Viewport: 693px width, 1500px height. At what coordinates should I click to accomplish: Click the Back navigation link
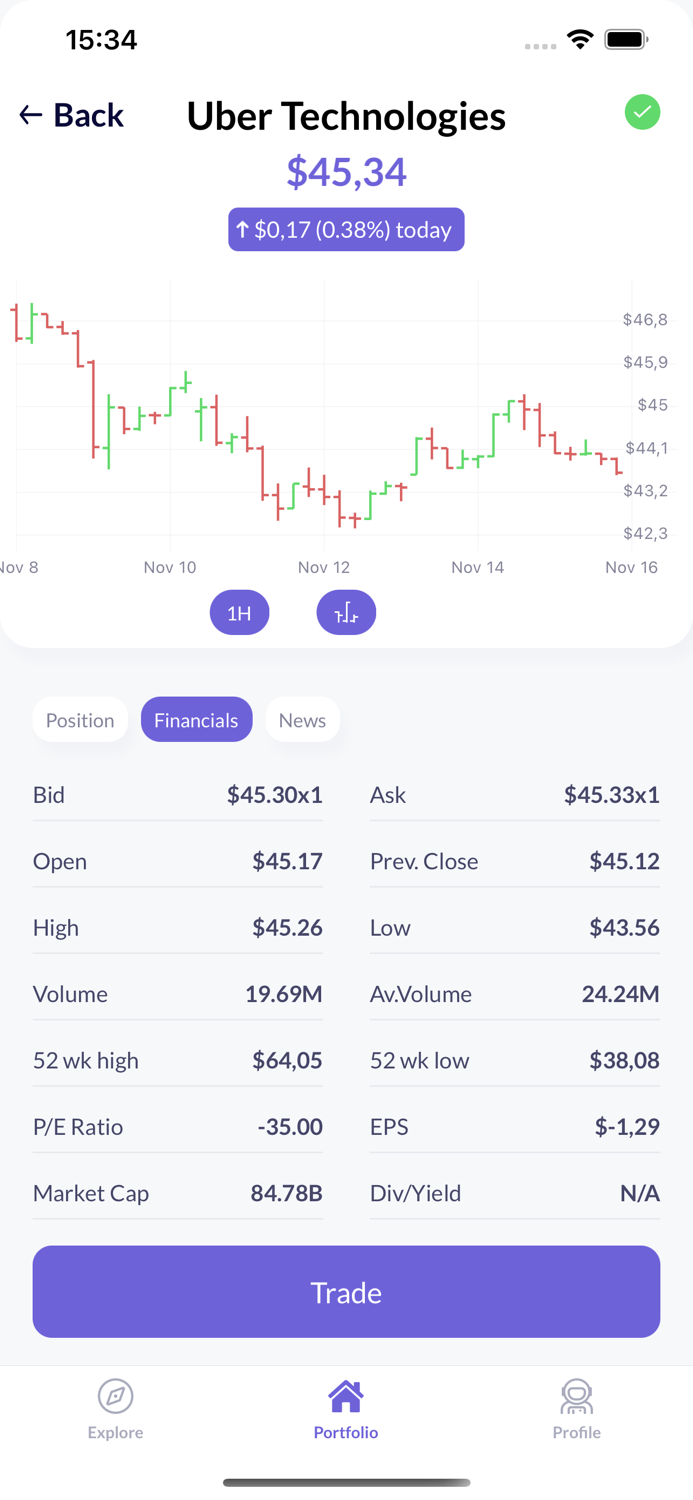pyautogui.click(x=71, y=115)
